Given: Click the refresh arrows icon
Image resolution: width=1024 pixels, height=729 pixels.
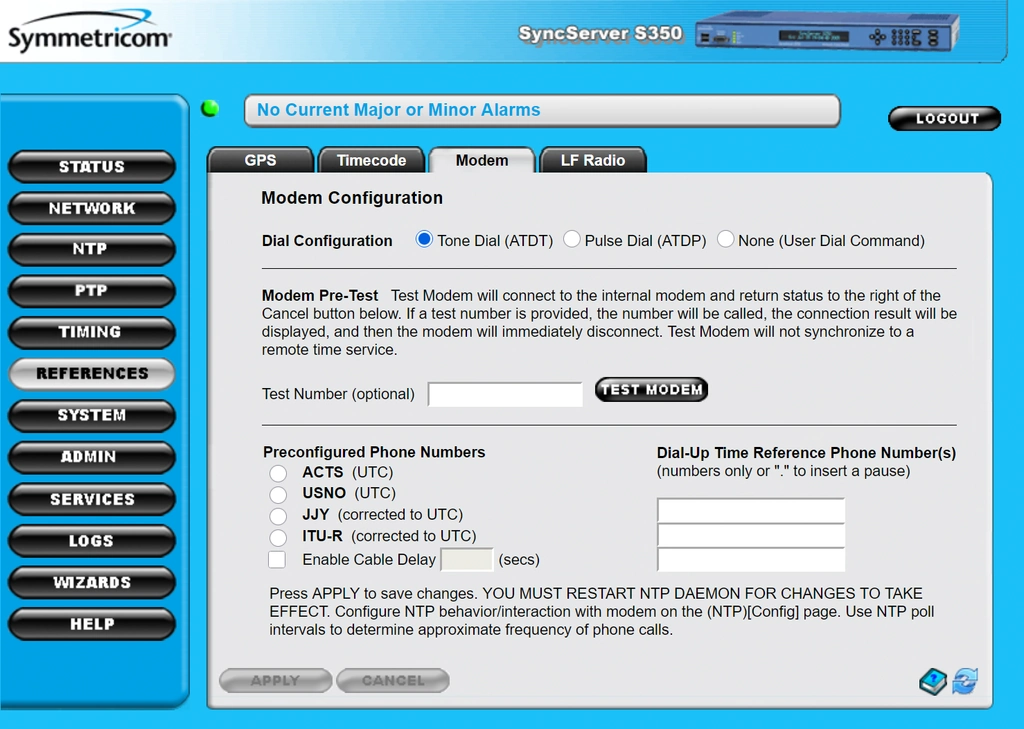Looking at the screenshot, I should click(x=965, y=681).
